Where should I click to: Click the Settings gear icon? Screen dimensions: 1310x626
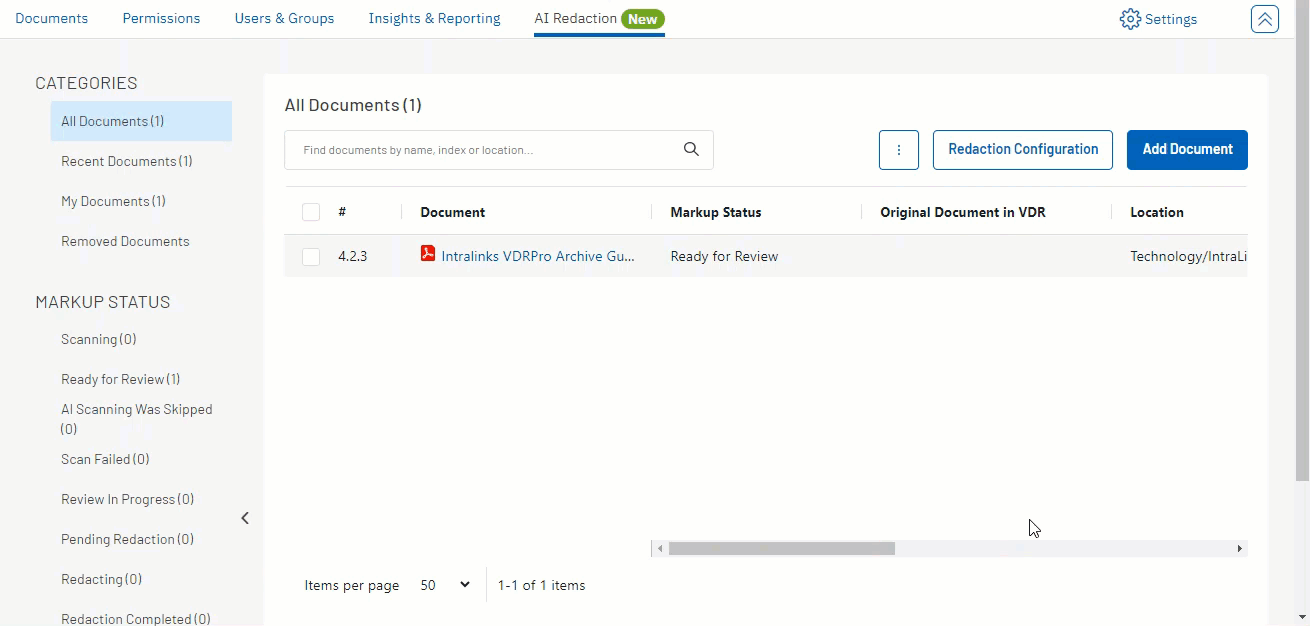pos(1130,19)
